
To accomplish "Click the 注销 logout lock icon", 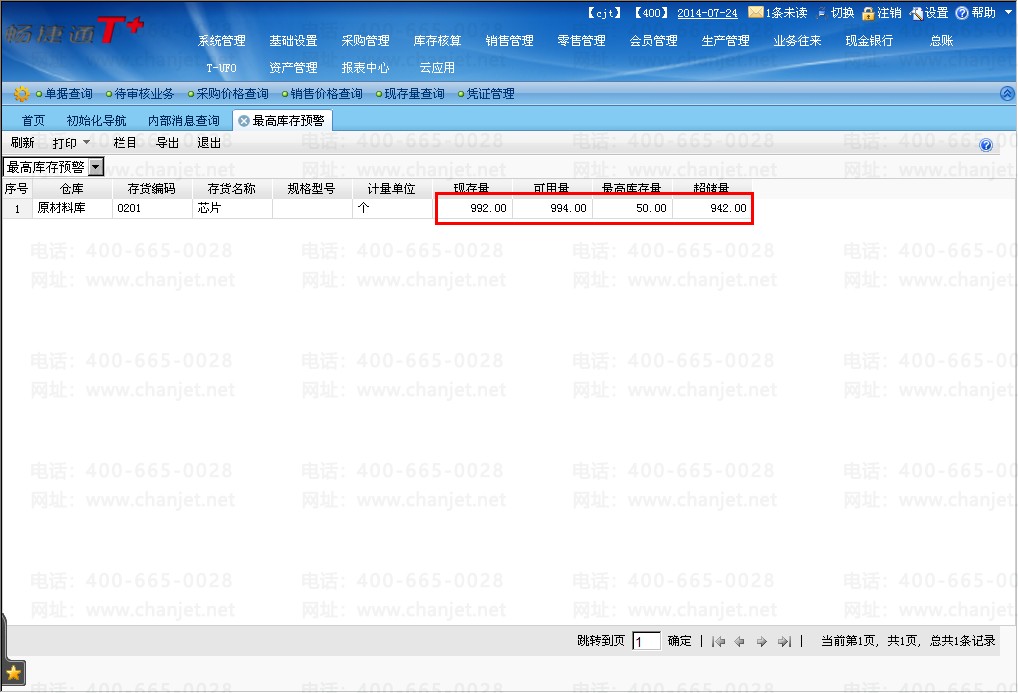I will pyautogui.click(x=868, y=13).
